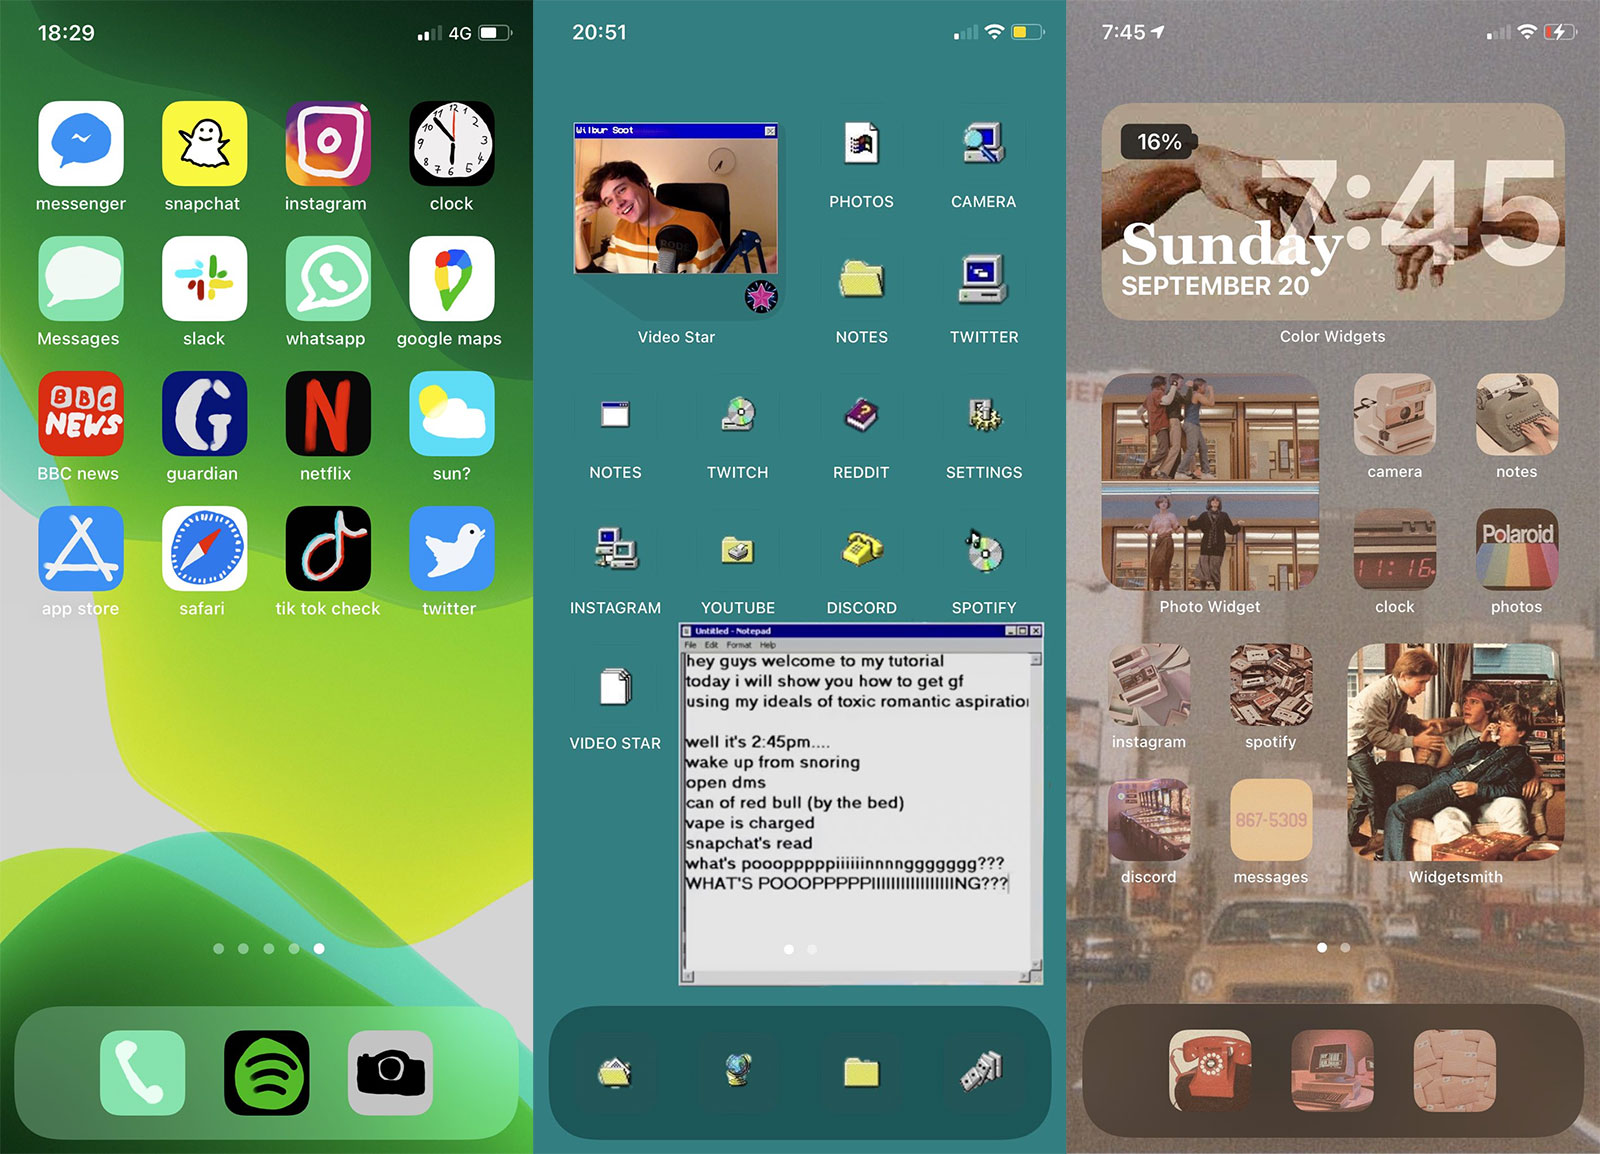Open retro SETTINGS icon
The width and height of the screenshot is (1600, 1154).
(984, 414)
